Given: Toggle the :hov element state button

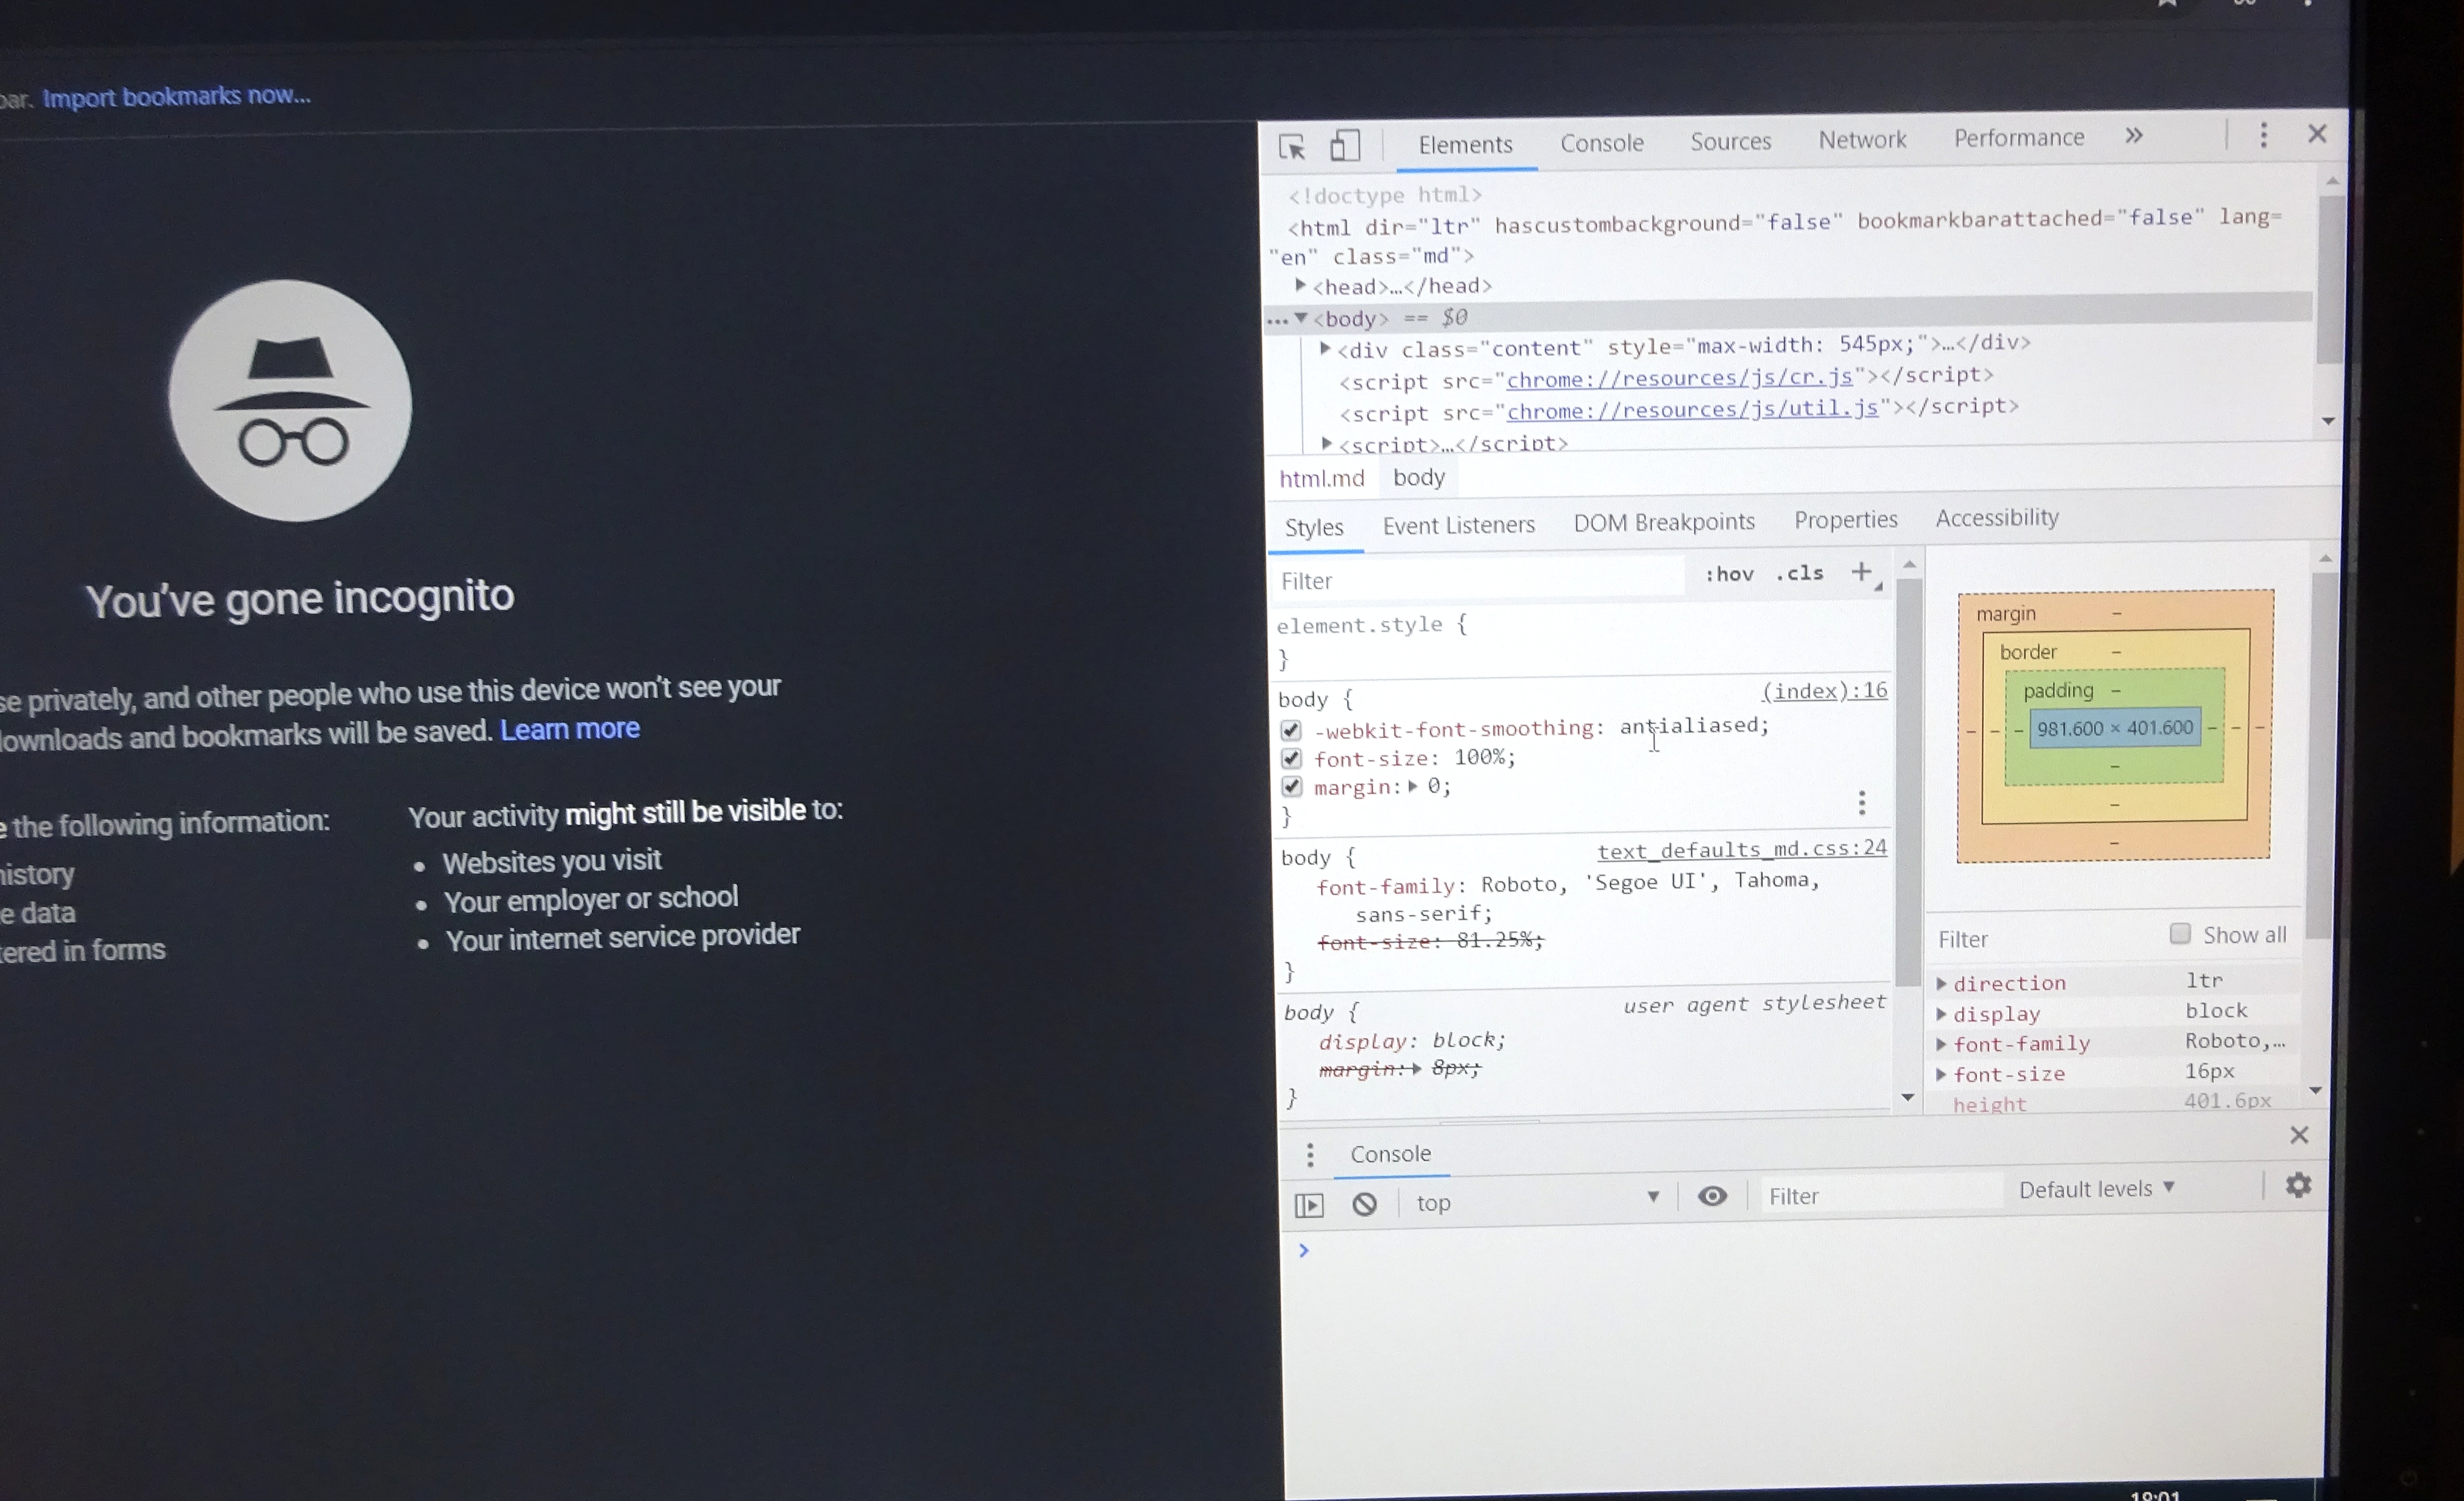Looking at the screenshot, I should (1729, 574).
